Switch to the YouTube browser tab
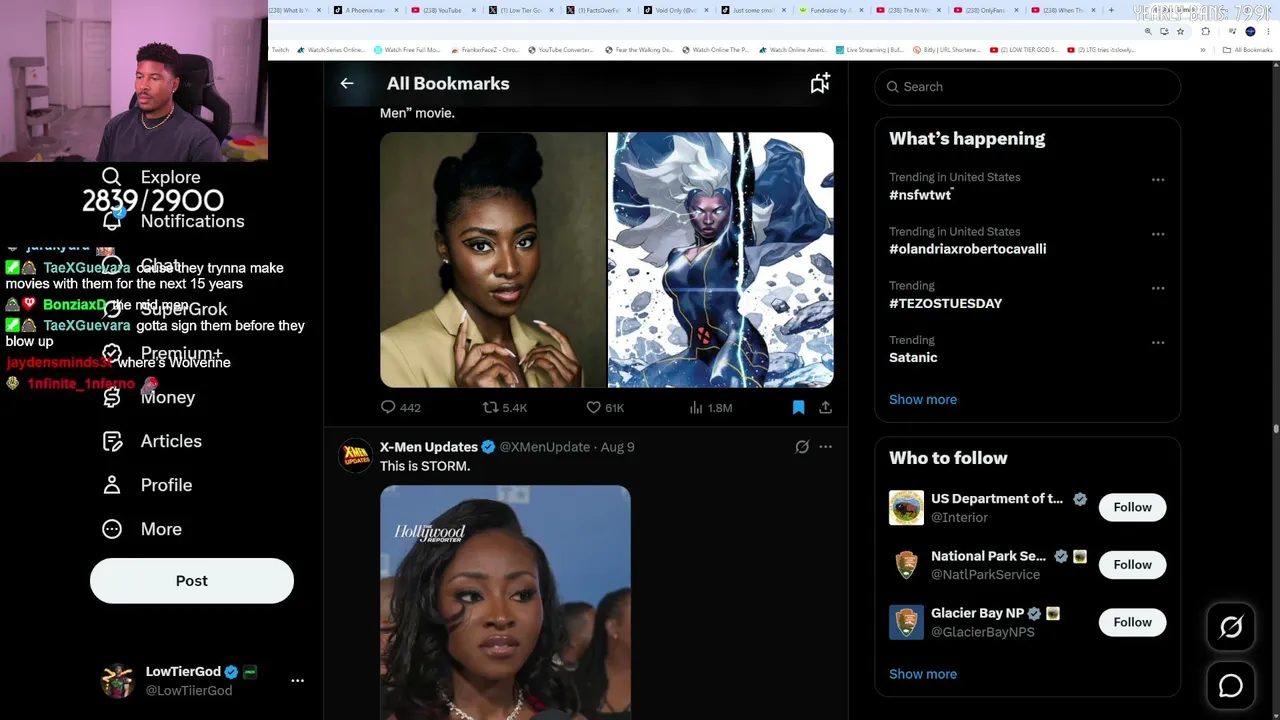This screenshot has height=720, width=1280. [443, 10]
